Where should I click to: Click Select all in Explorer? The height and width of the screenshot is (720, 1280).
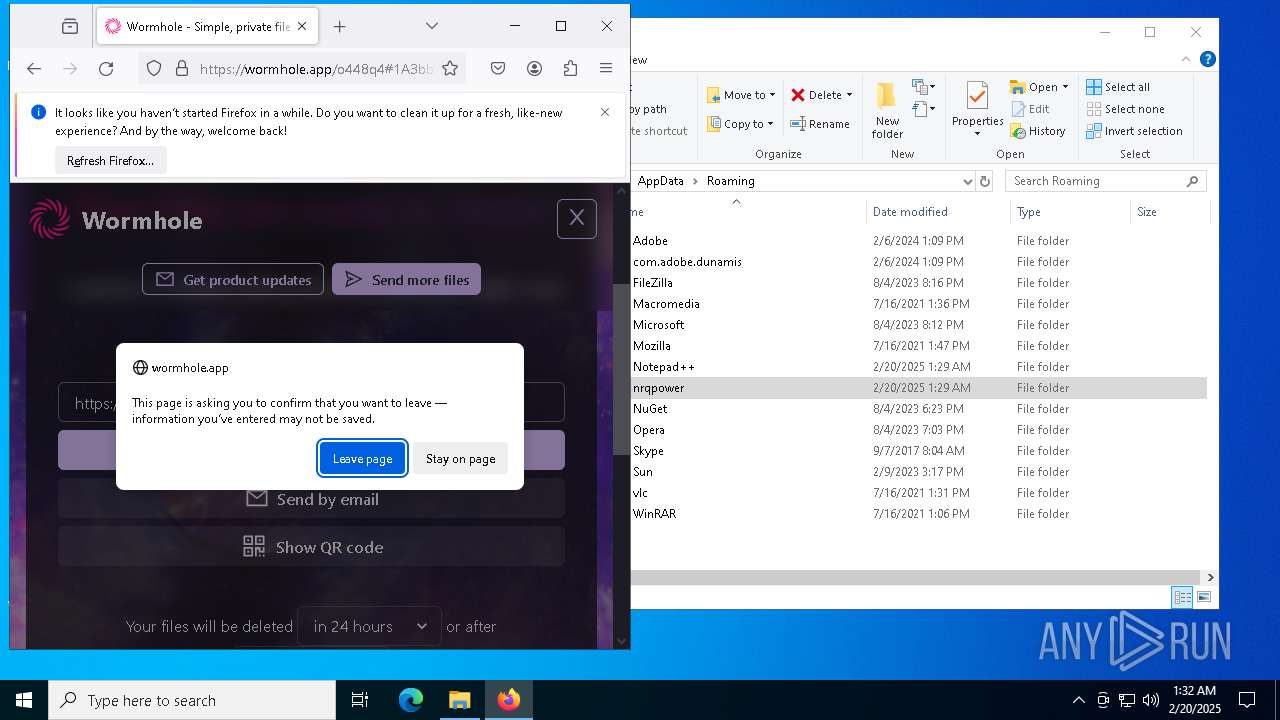1118,87
